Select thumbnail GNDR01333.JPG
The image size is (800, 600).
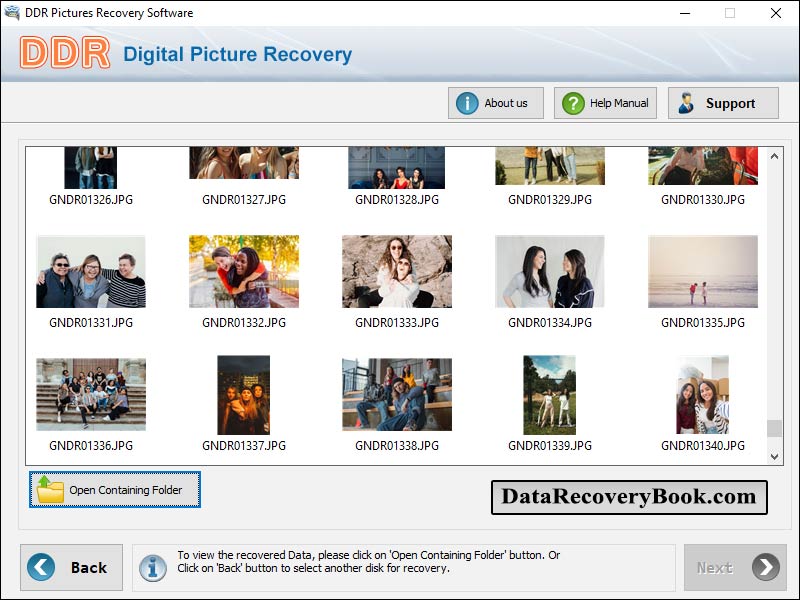pos(396,270)
